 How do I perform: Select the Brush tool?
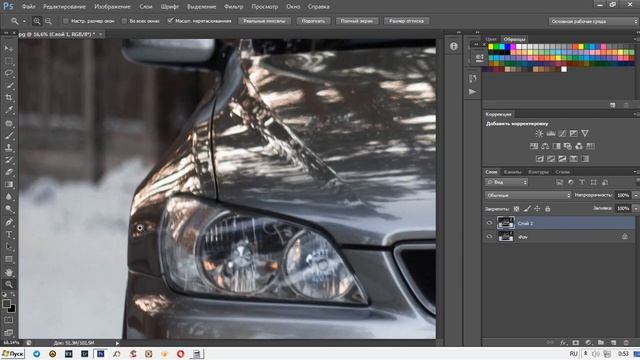pyautogui.click(x=9, y=135)
